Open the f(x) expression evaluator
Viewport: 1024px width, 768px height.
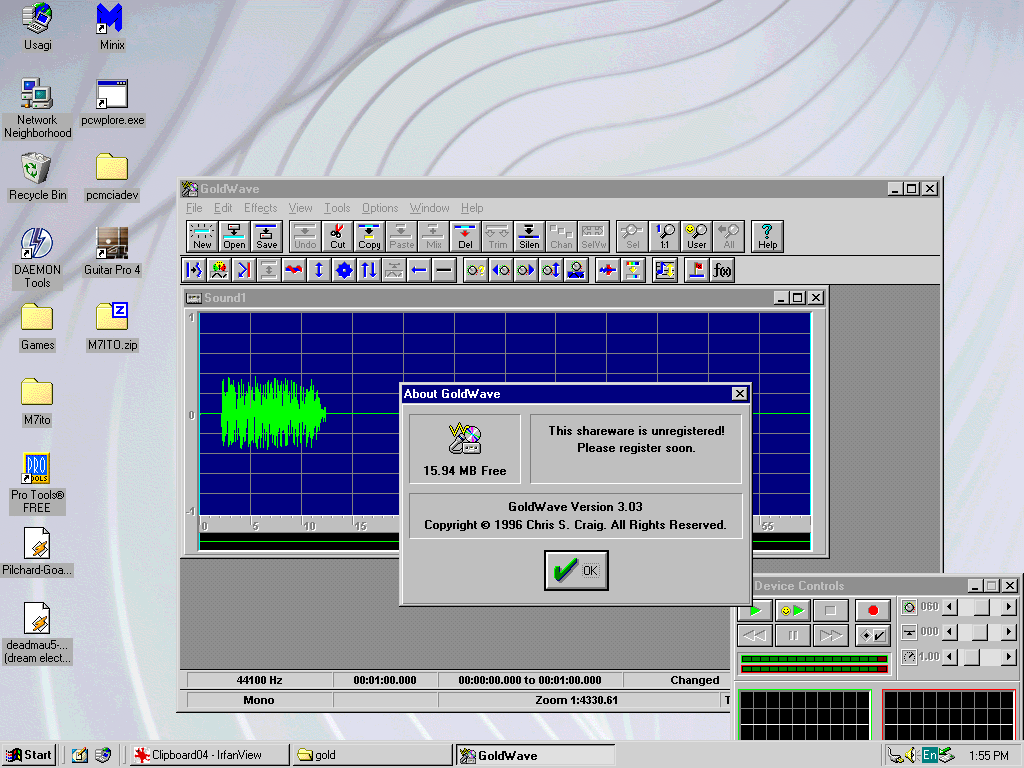722,270
